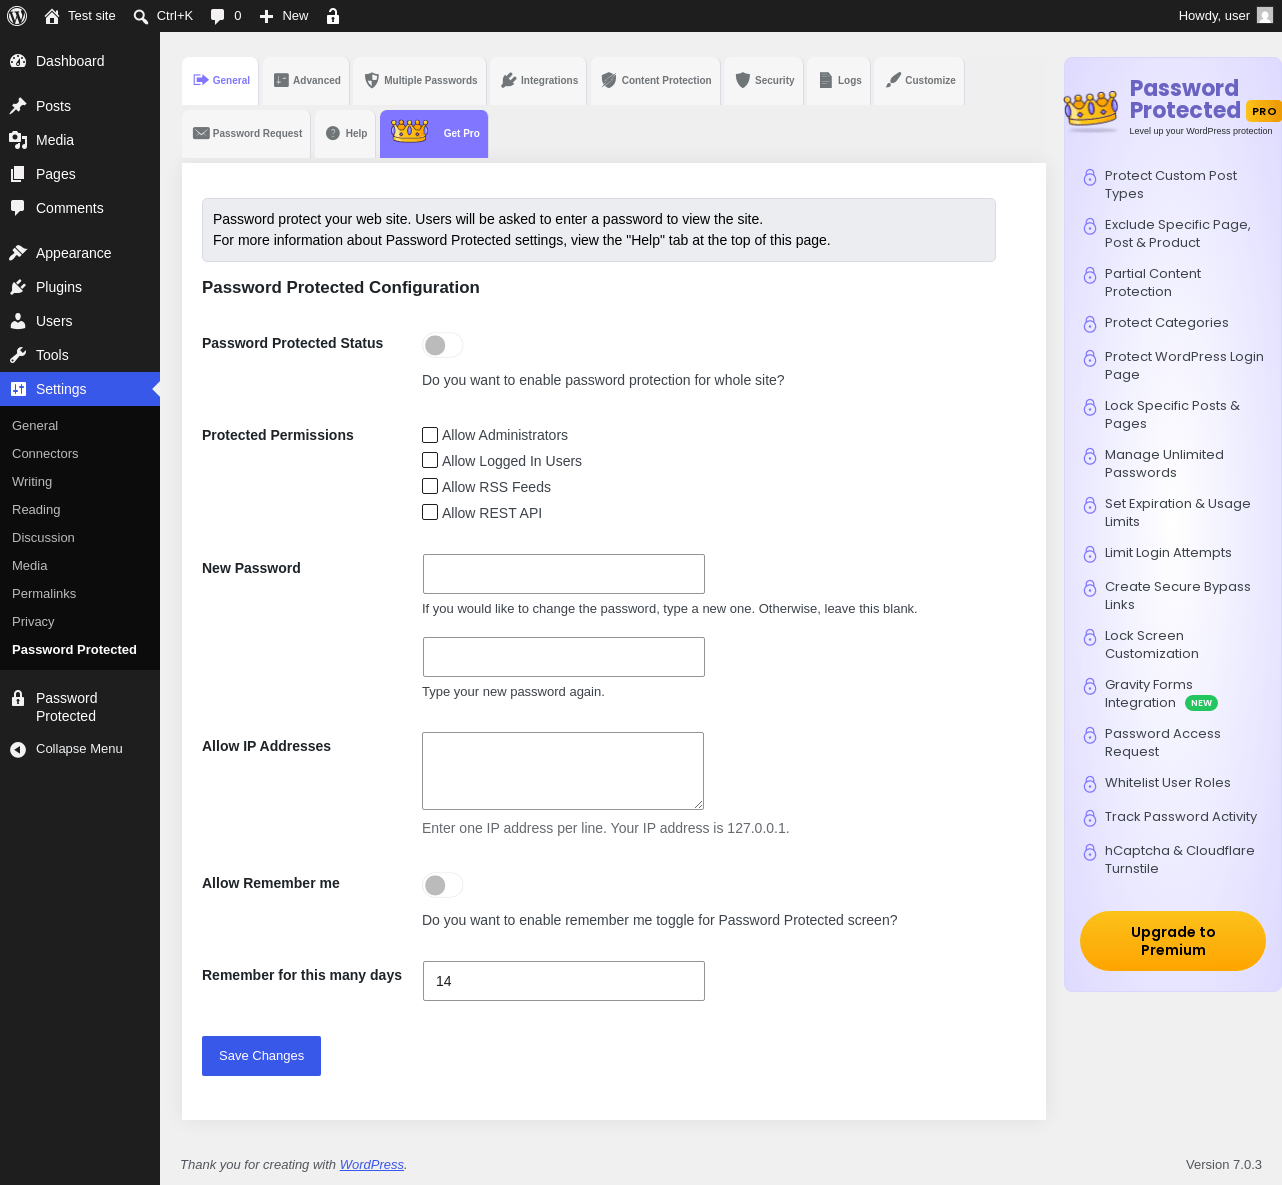
Task: Click the Security shield icon
Action: (x=743, y=80)
